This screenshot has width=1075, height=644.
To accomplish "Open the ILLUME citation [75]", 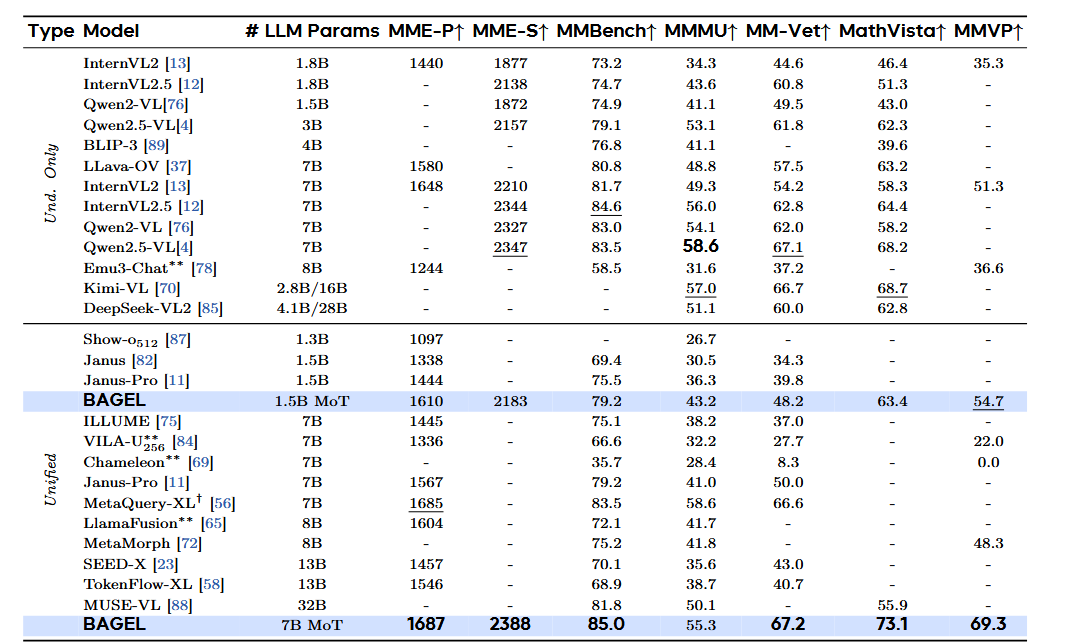I will point(169,421).
